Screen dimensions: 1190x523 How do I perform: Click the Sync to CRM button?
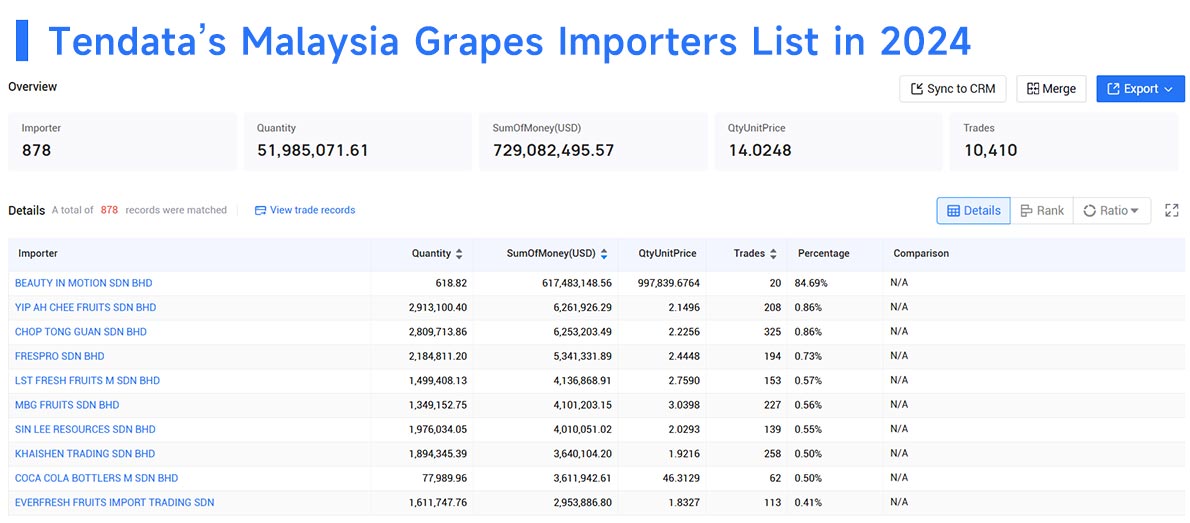952,89
